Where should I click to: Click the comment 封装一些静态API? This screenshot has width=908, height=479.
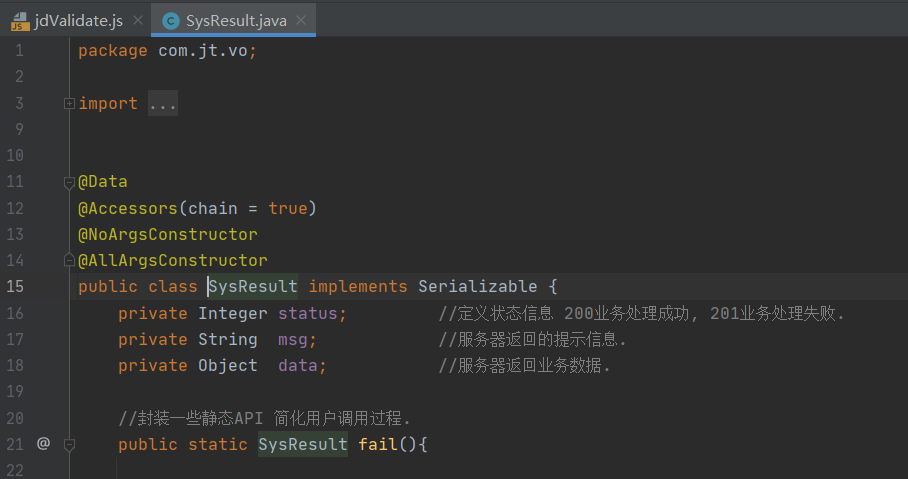point(265,418)
